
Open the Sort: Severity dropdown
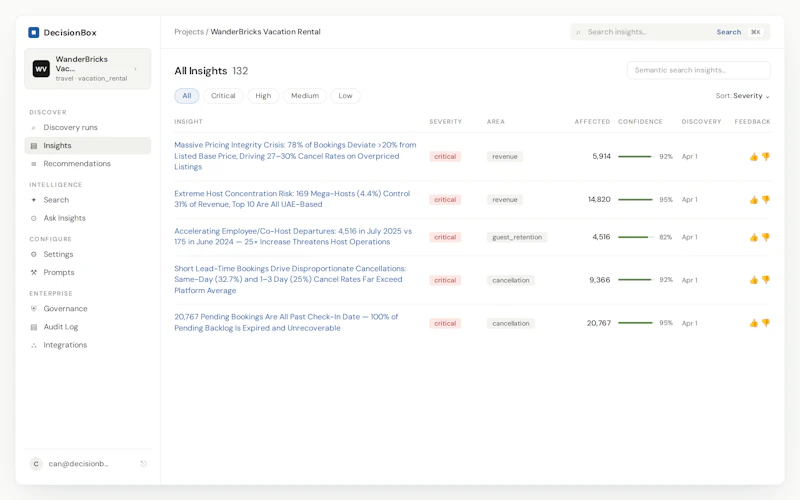coord(742,96)
